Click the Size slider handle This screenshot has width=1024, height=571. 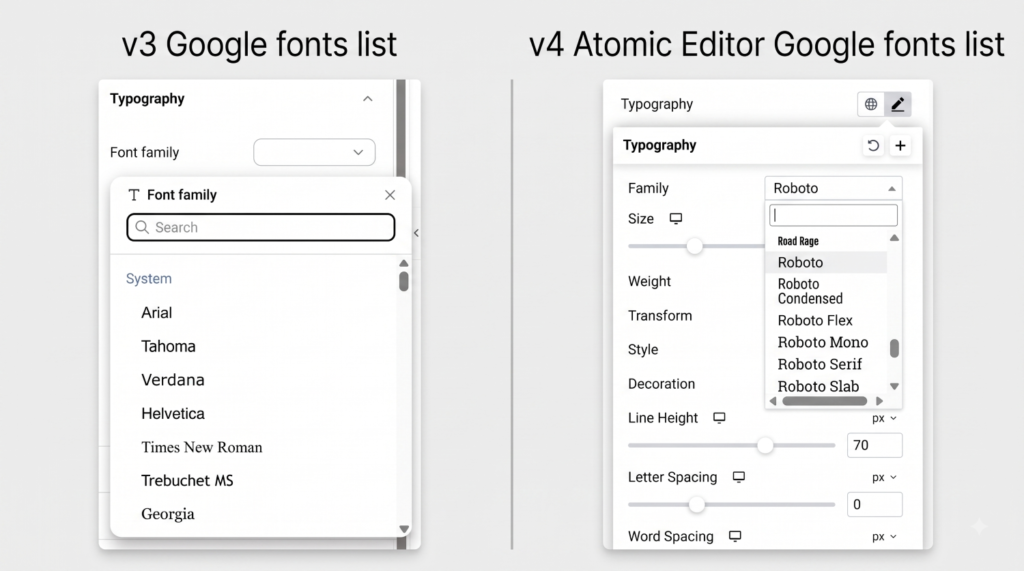[695, 246]
